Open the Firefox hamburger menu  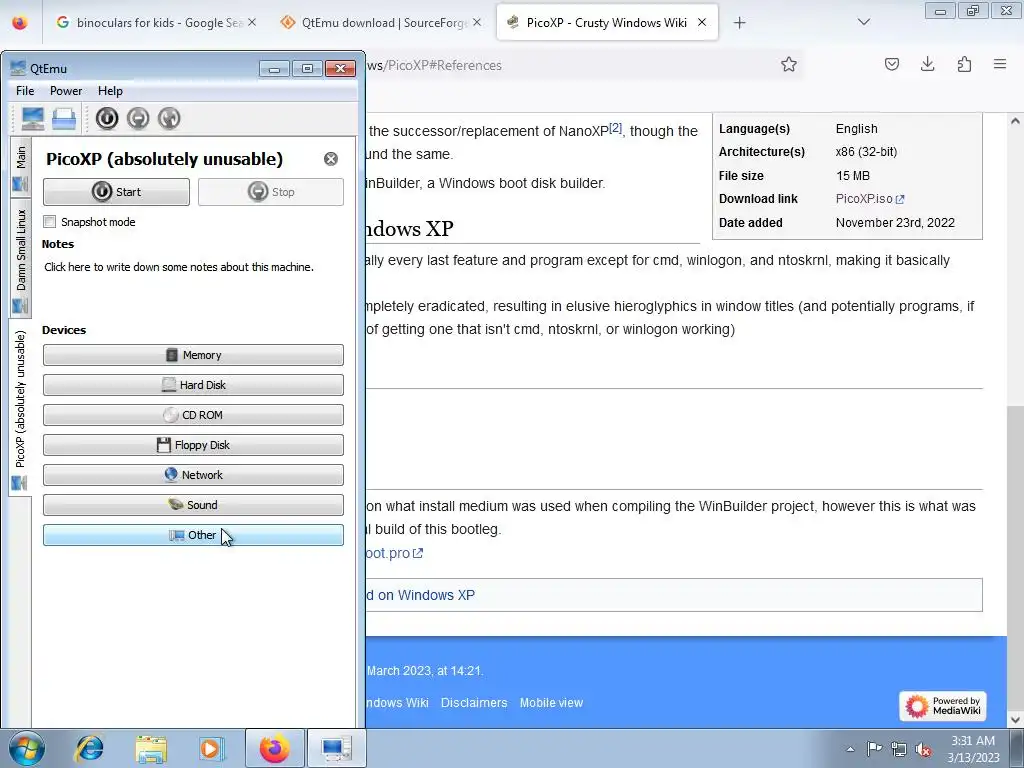1000,64
